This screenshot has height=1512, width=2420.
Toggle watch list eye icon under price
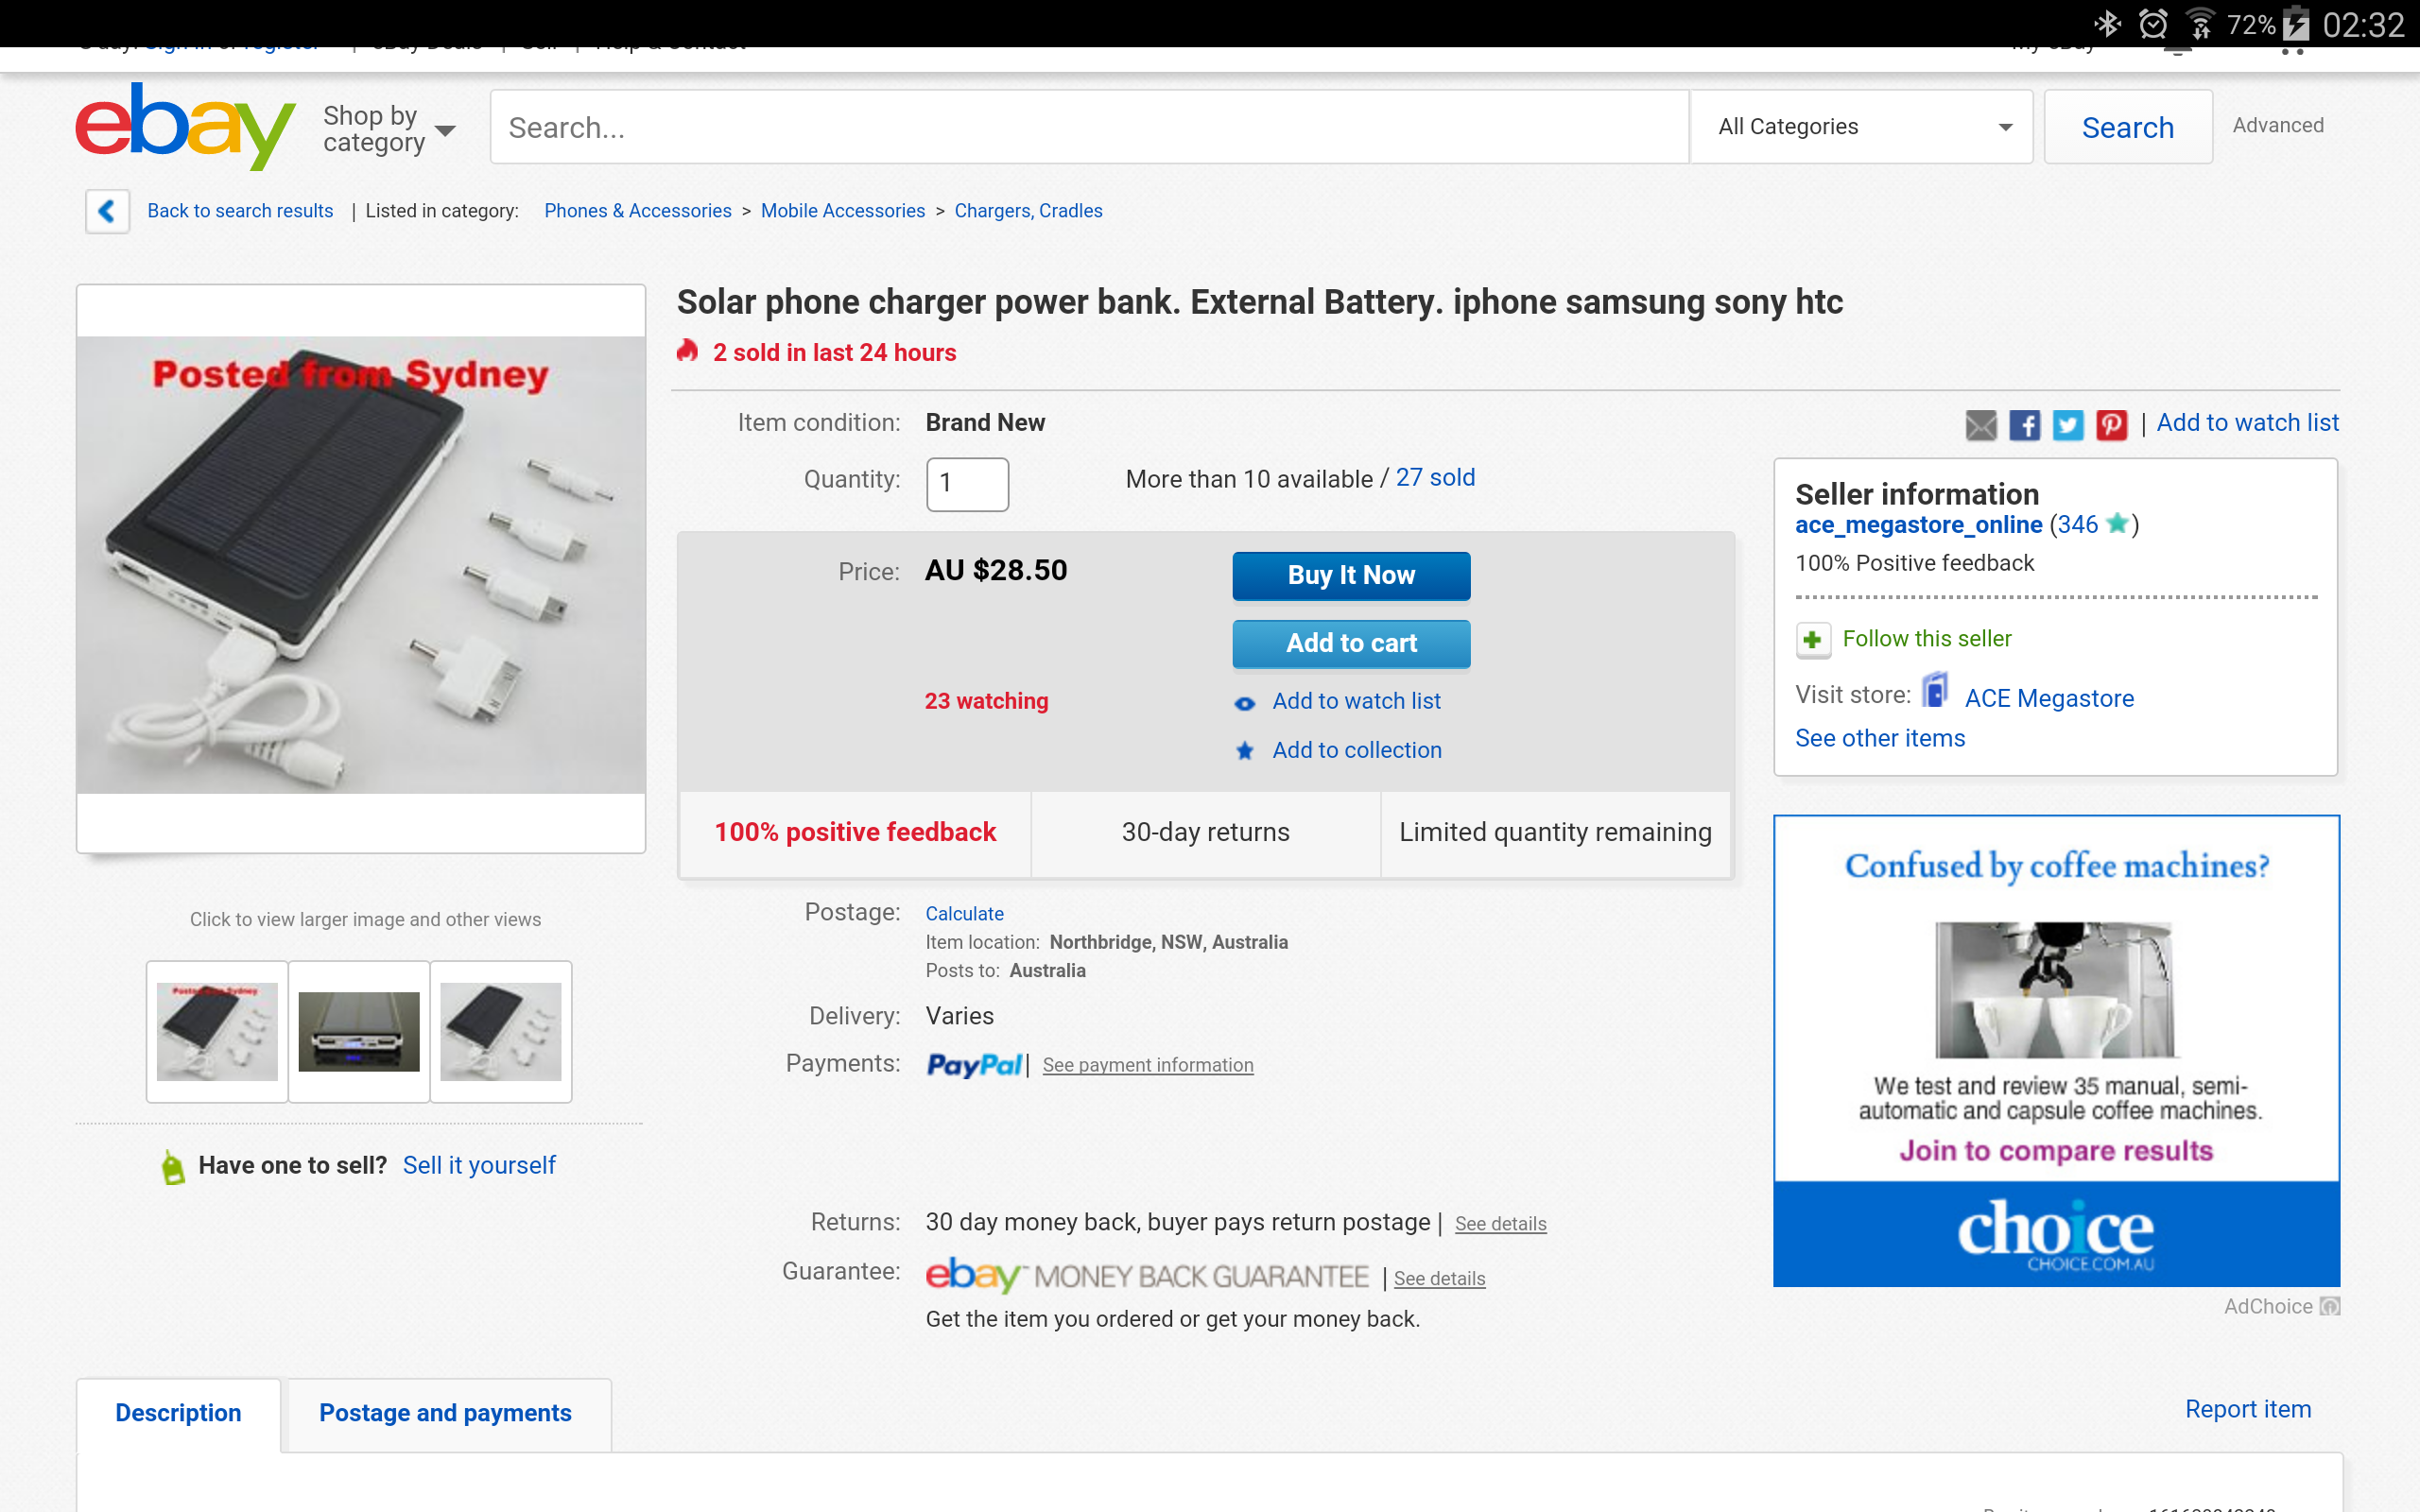tap(1245, 703)
